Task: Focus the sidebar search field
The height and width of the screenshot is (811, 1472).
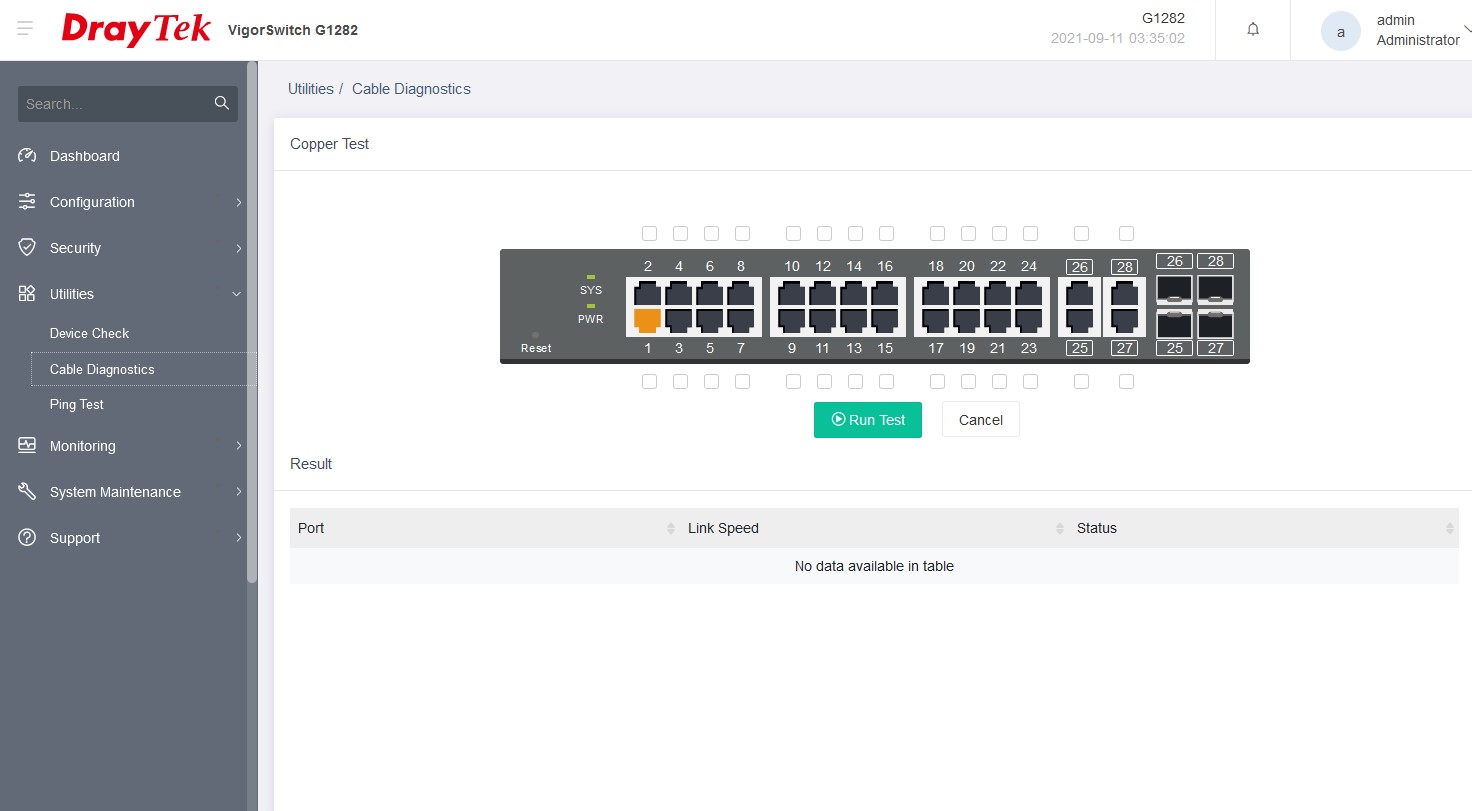Action: click(115, 104)
